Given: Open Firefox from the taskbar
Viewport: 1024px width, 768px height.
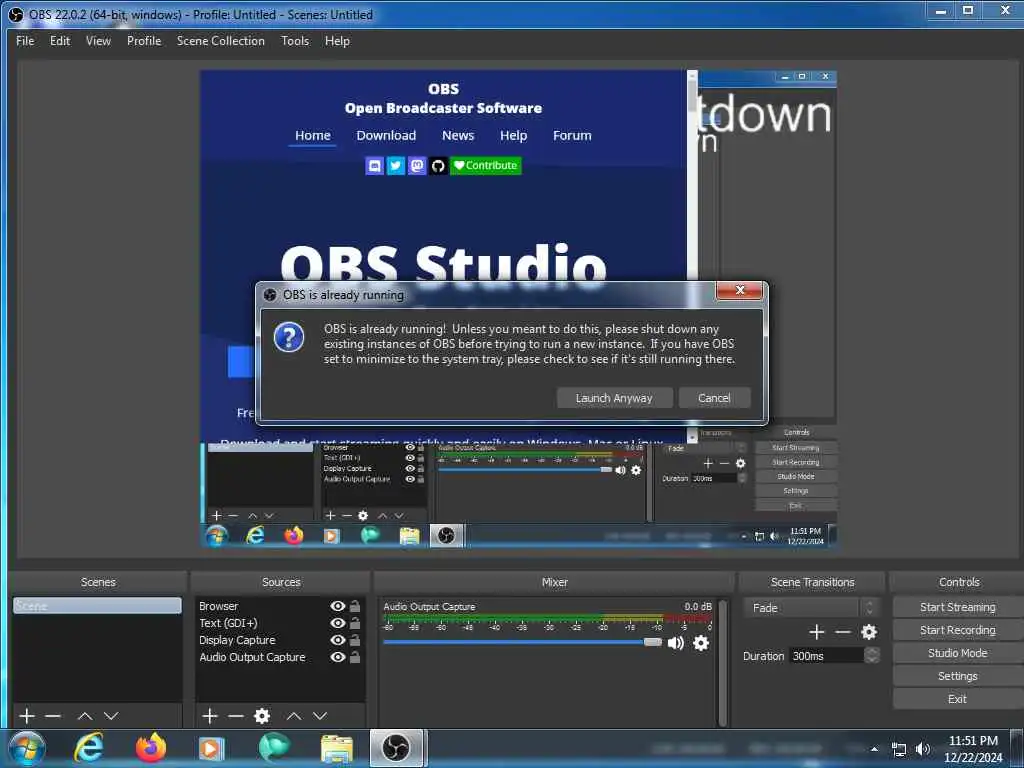Looking at the screenshot, I should click(151, 748).
